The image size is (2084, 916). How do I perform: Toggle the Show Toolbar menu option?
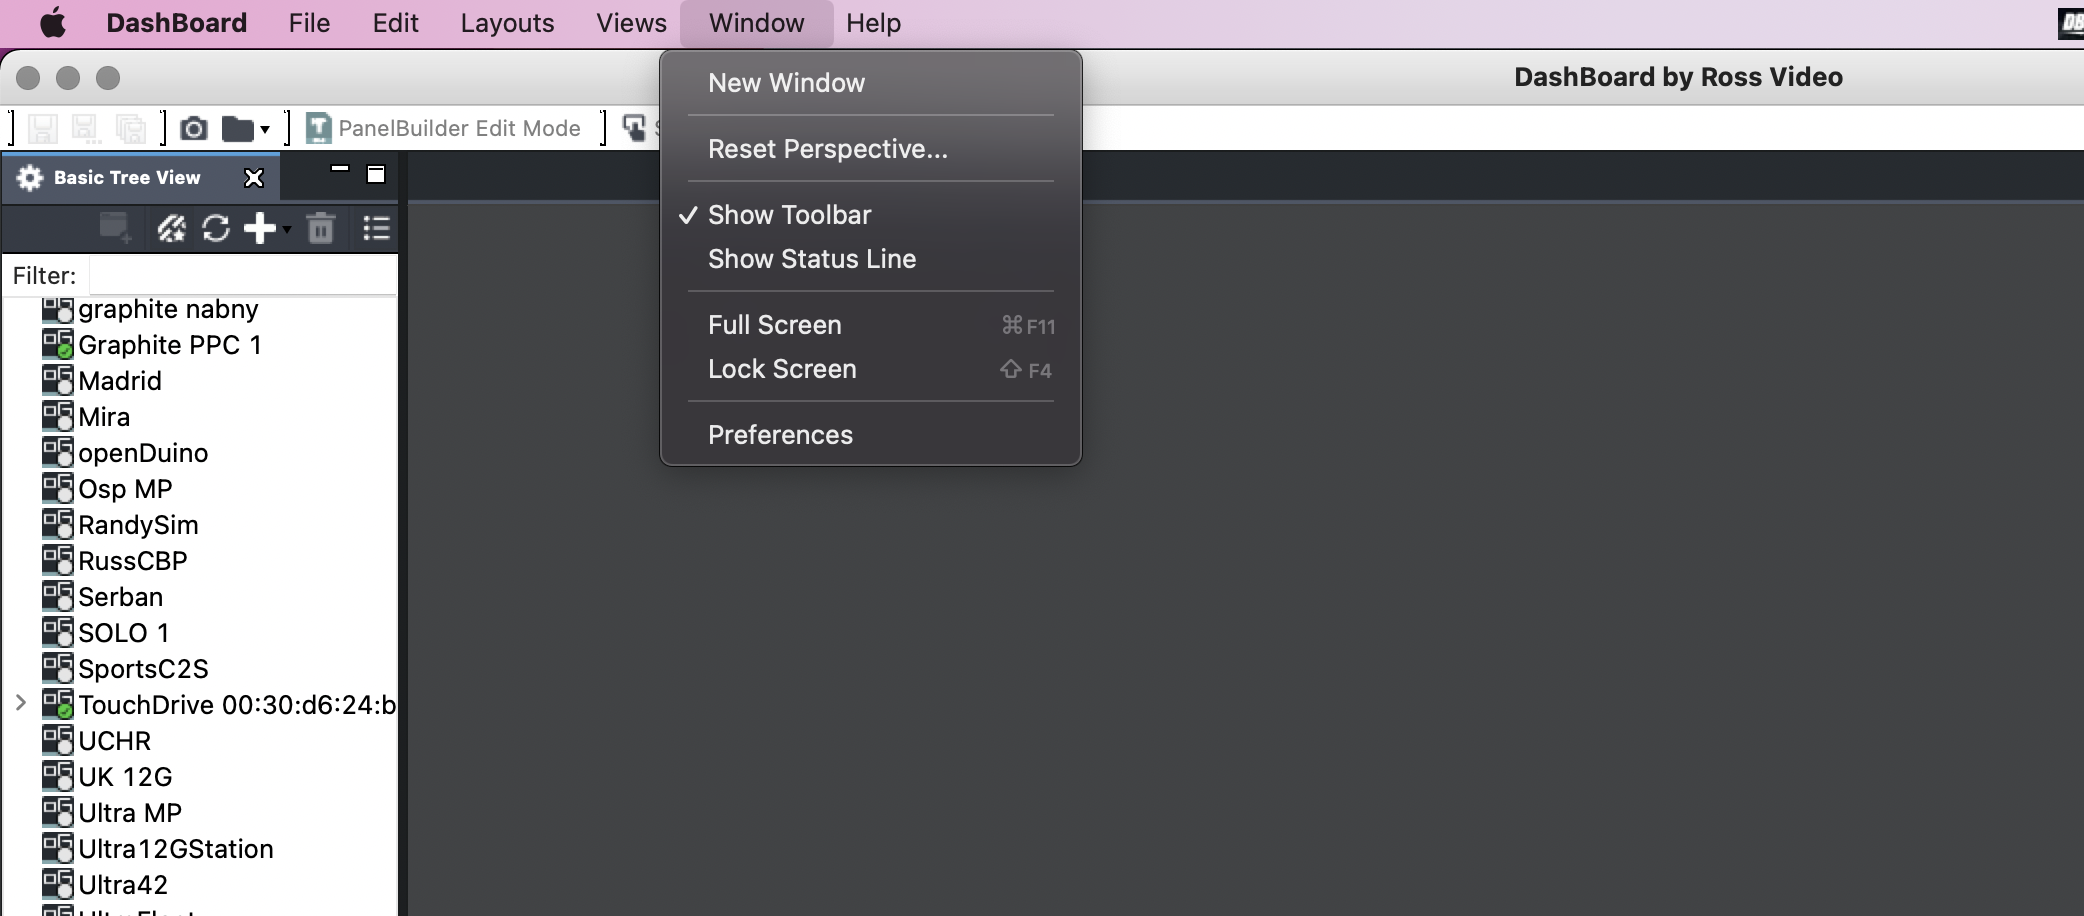(789, 215)
